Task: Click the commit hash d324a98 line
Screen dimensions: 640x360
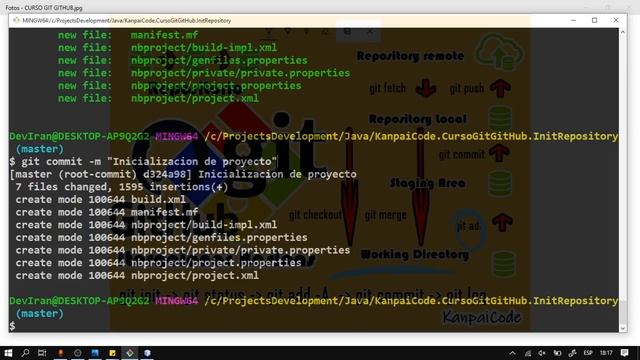Action: [x=183, y=174]
